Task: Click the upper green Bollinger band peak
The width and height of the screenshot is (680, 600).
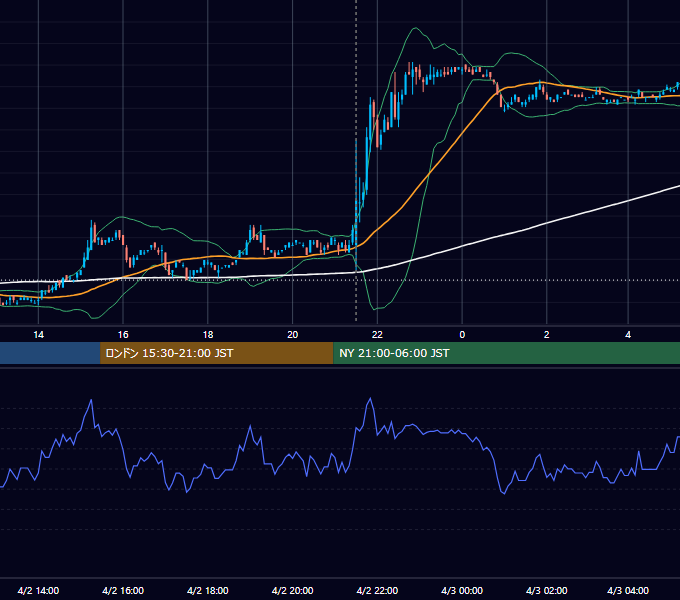Action: pyautogui.click(x=415, y=29)
